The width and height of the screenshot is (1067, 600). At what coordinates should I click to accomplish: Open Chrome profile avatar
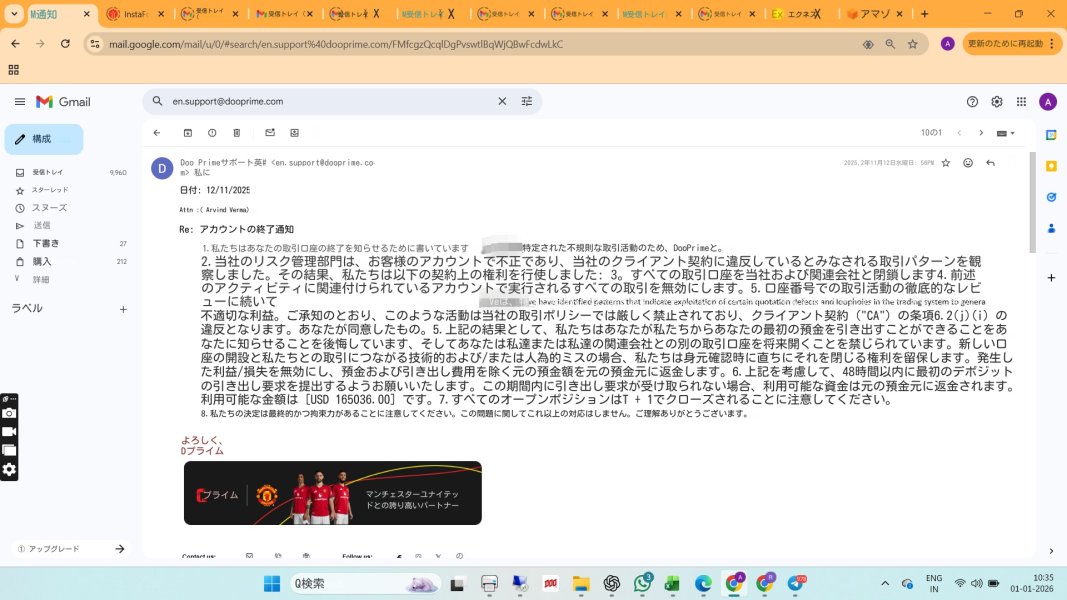[x=947, y=44]
